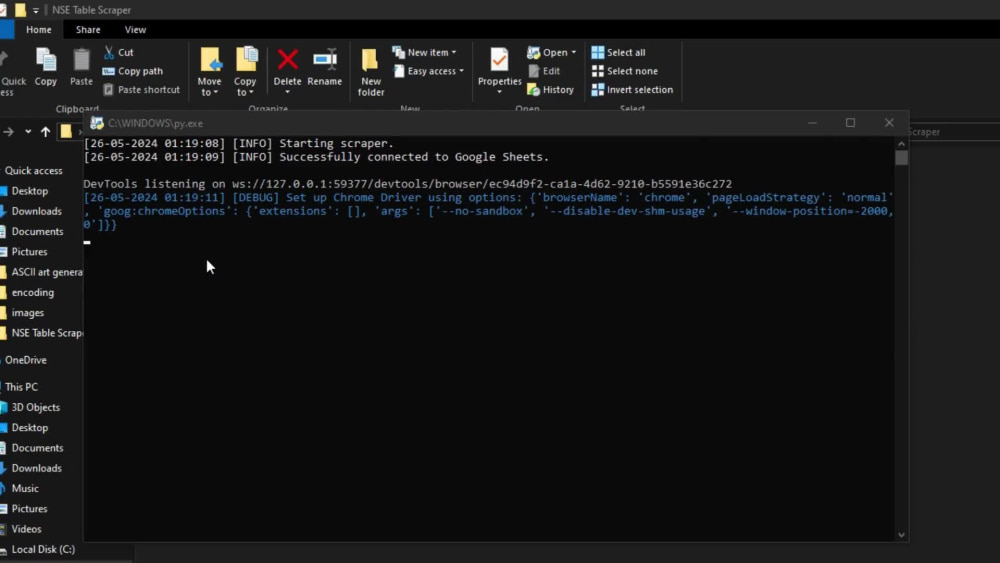1000x563 pixels.
Task: Click Paste shortcut in the ribbon
Action: coord(142,89)
